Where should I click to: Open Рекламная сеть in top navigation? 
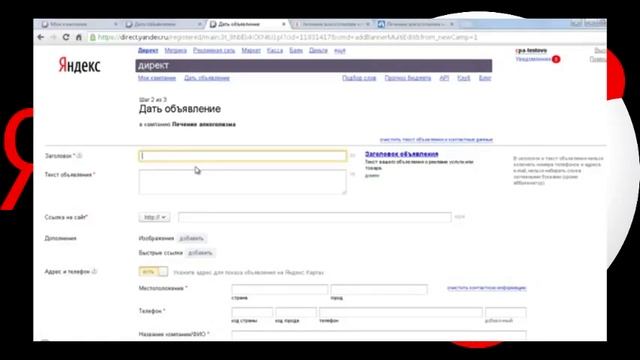click(x=214, y=51)
